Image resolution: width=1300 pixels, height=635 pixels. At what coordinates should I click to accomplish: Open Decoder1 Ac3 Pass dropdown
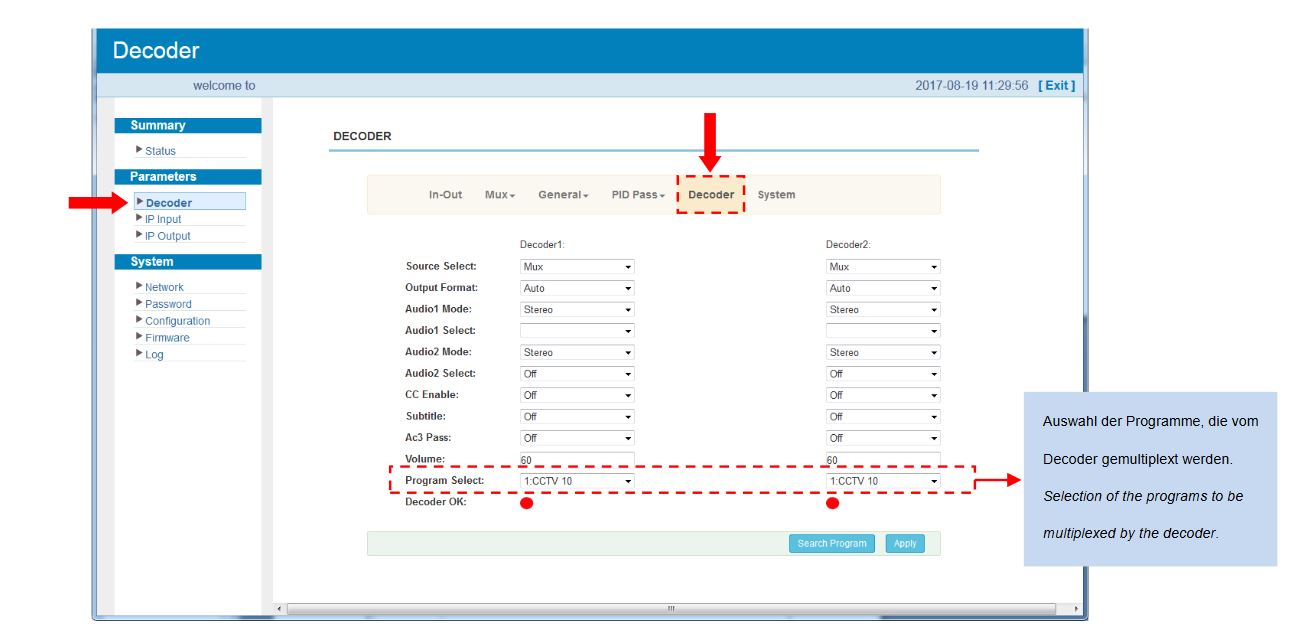[577, 438]
